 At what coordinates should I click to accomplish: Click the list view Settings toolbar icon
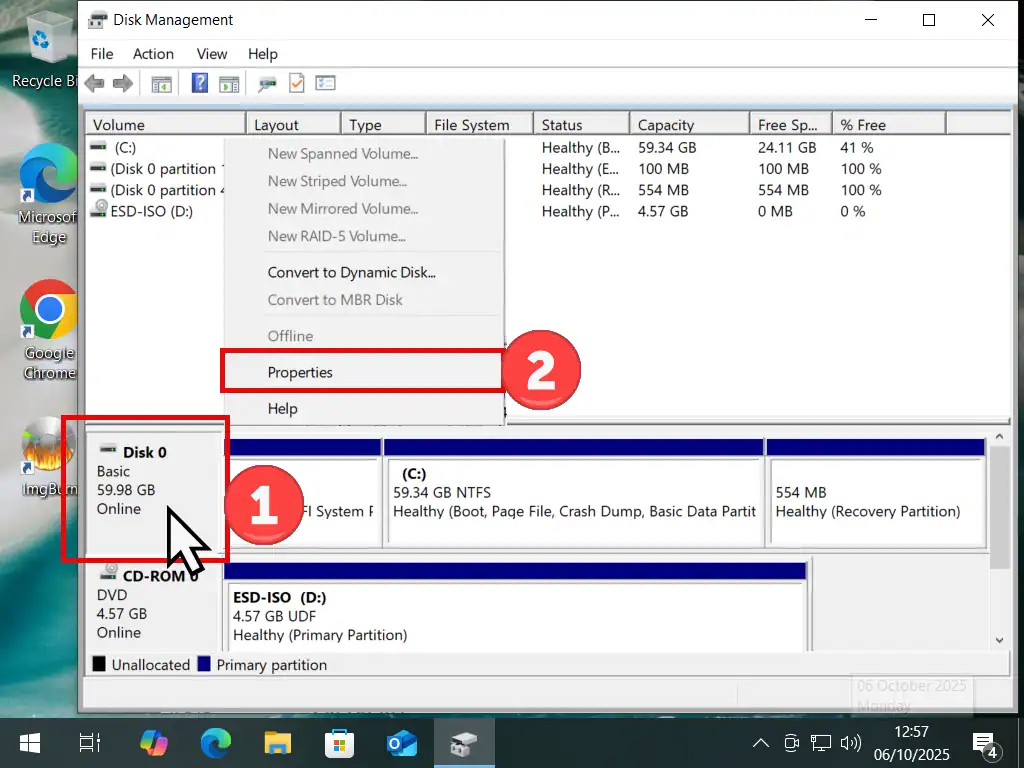(x=325, y=84)
